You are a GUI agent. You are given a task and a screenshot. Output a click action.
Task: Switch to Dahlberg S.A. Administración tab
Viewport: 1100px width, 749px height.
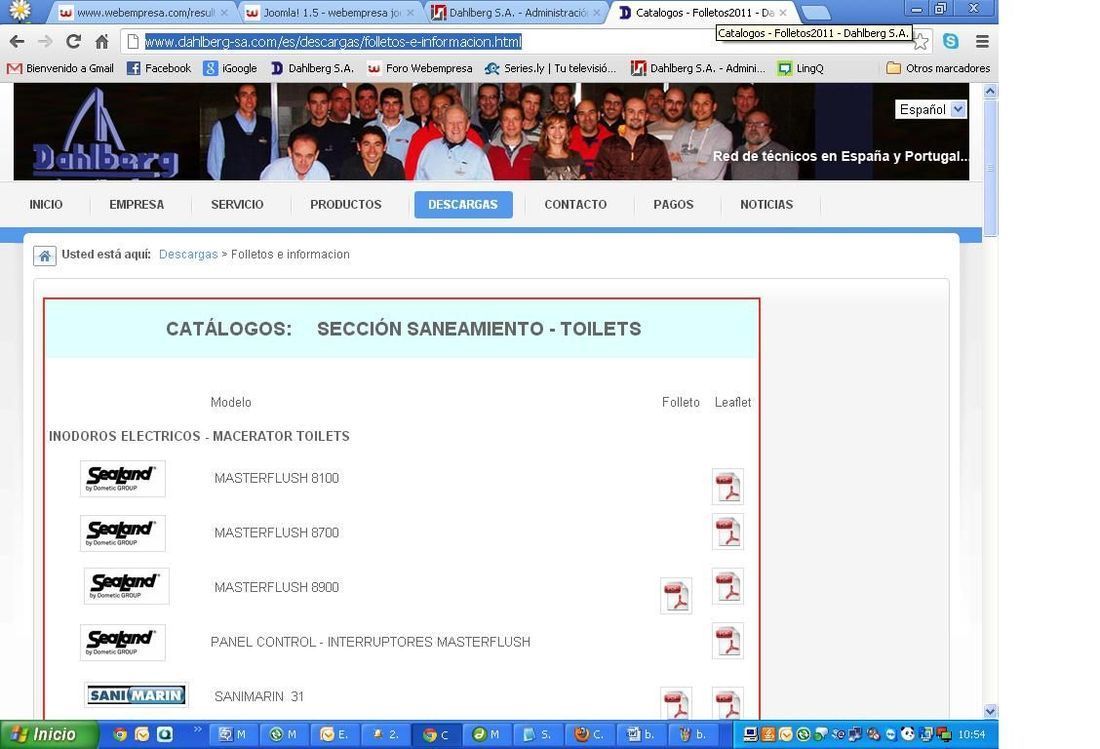(x=517, y=13)
